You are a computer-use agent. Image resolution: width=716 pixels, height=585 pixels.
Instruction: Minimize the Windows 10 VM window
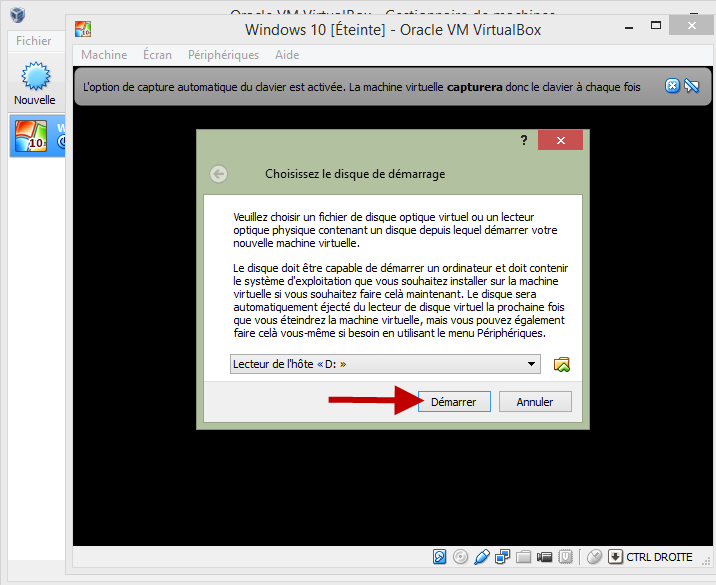(629, 27)
